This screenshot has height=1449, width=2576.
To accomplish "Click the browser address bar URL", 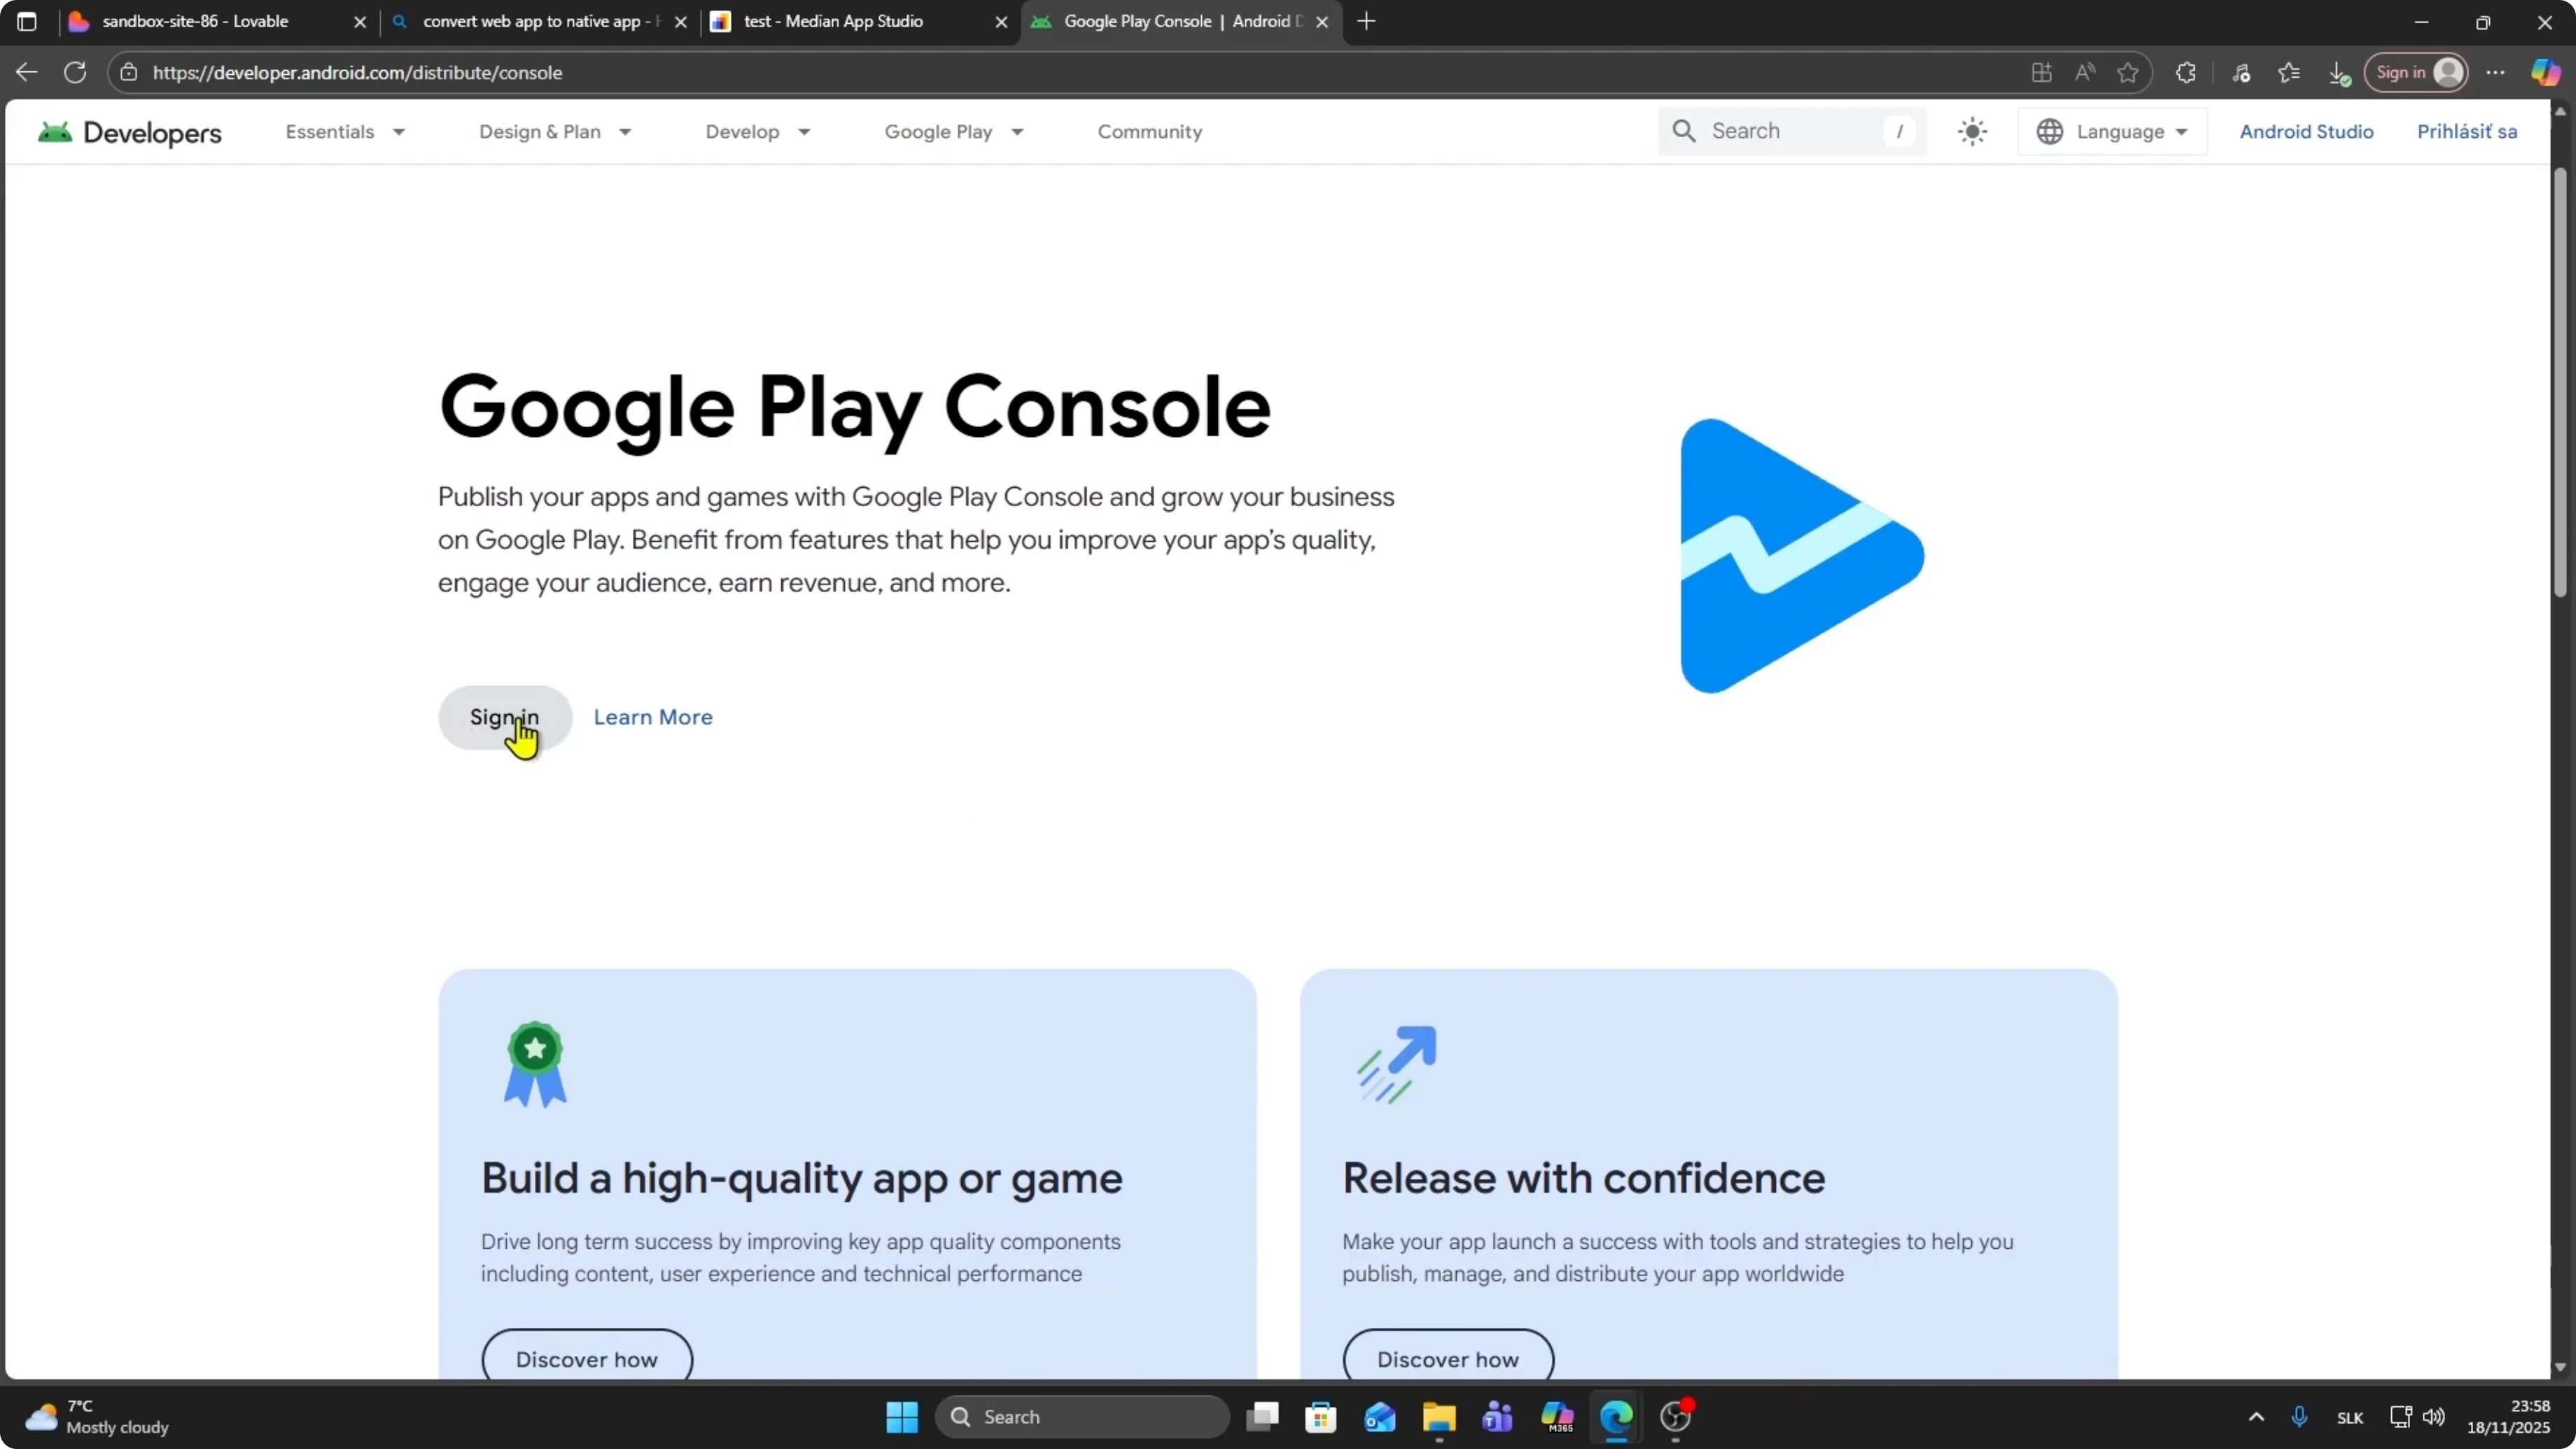I will (357, 72).
